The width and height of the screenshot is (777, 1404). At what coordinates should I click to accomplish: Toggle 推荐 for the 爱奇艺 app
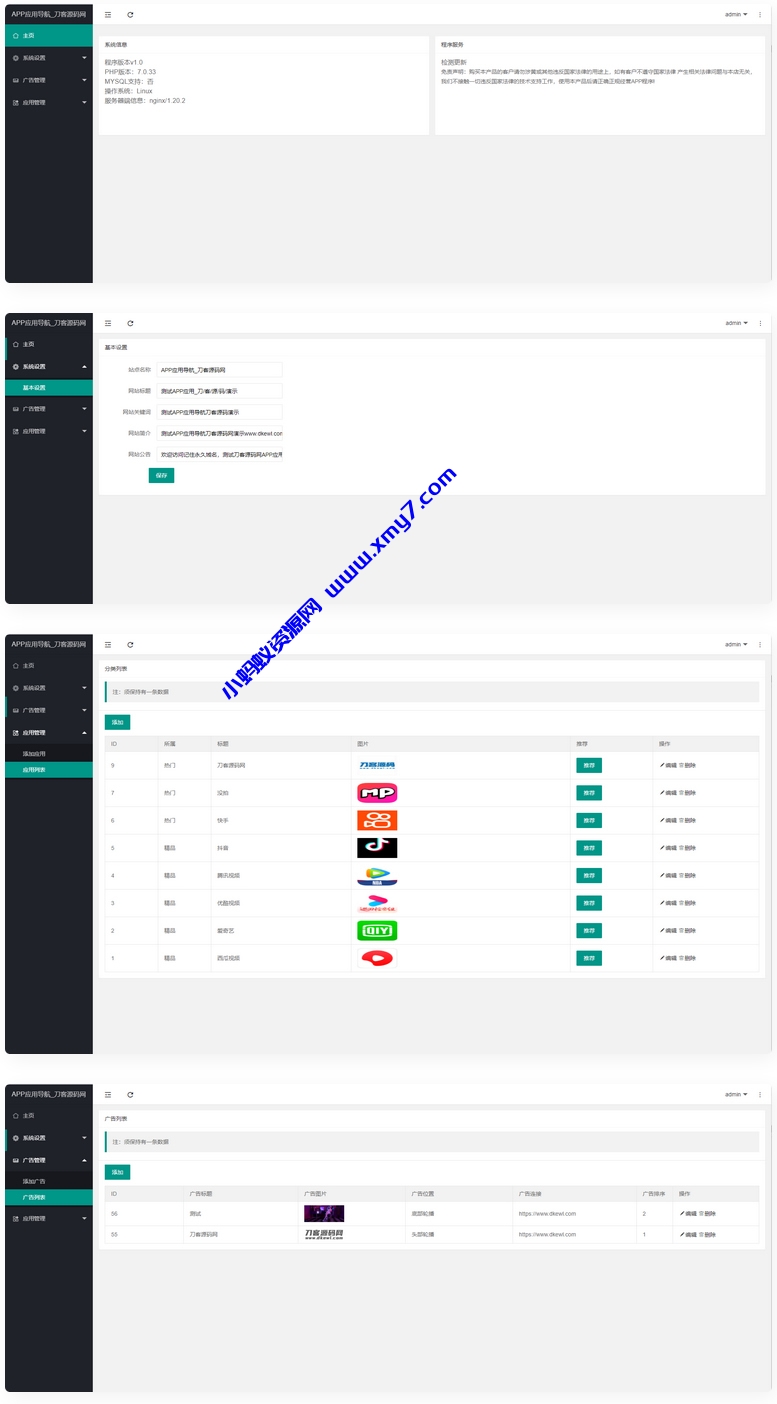click(x=589, y=930)
